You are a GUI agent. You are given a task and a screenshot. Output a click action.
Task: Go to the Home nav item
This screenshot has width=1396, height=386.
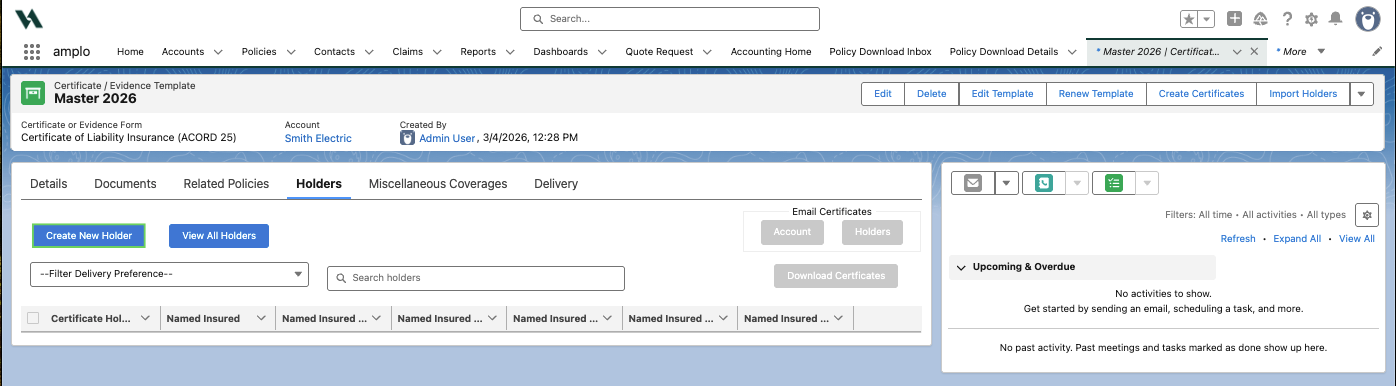[x=130, y=52]
